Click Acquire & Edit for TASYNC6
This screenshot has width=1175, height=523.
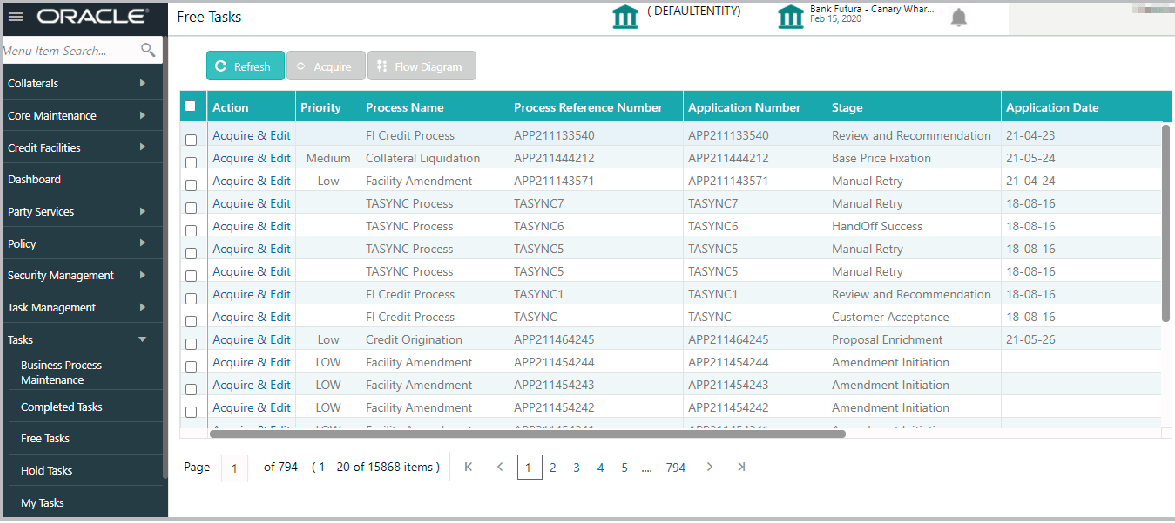pos(251,226)
